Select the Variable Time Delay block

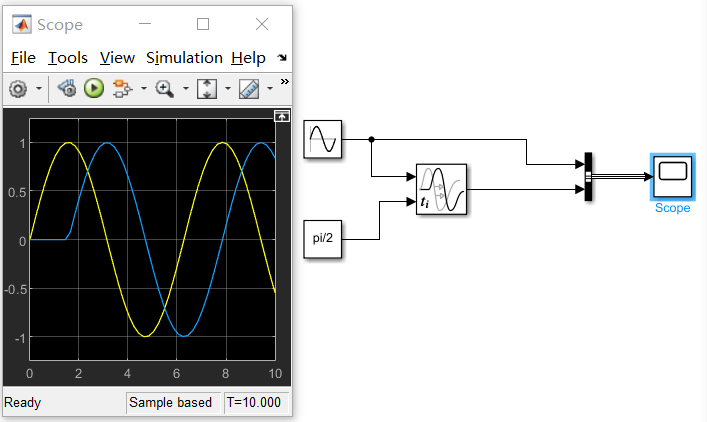pyautogui.click(x=441, y=189)
